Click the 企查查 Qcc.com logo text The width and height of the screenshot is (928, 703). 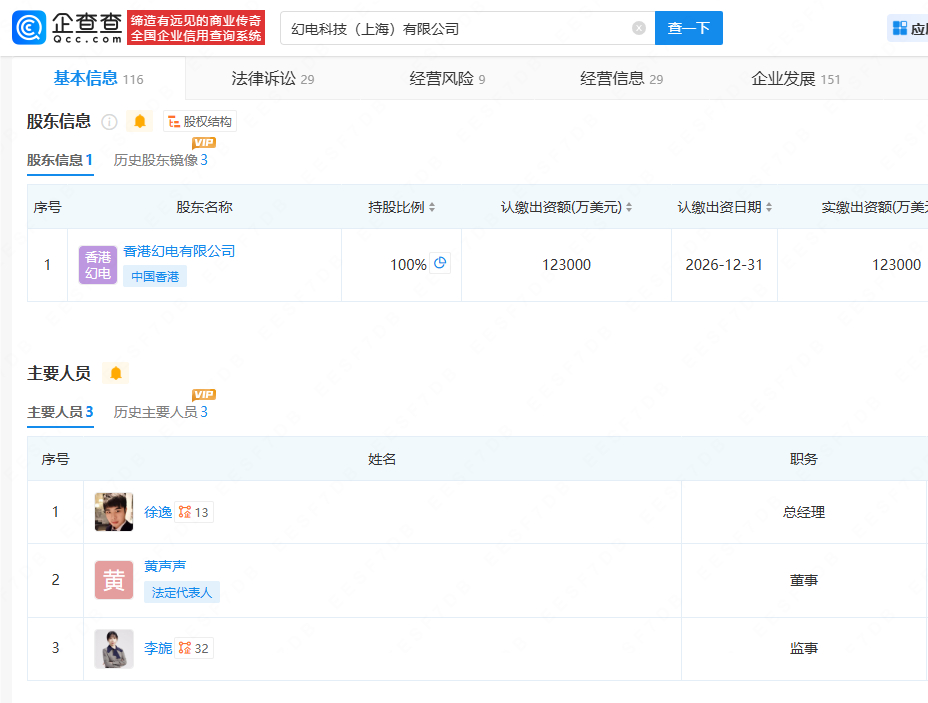[87, 28]
